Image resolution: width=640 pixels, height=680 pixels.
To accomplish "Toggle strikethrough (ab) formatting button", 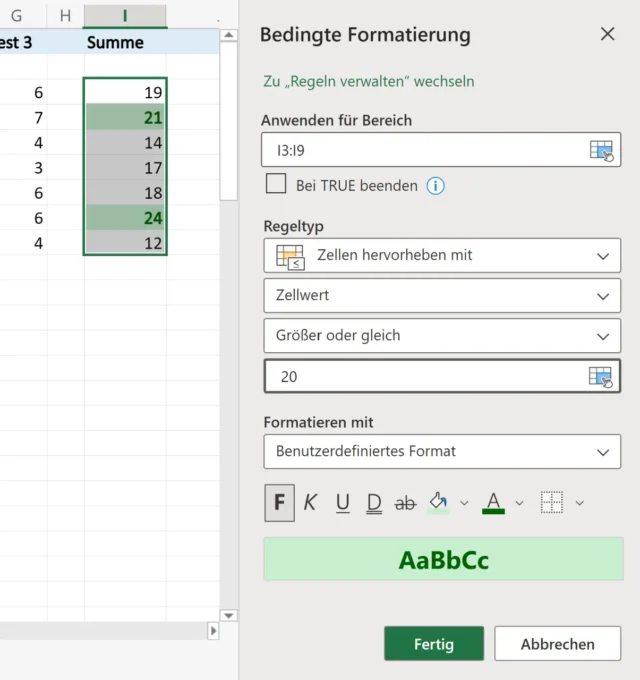I will tap(405, 503).
